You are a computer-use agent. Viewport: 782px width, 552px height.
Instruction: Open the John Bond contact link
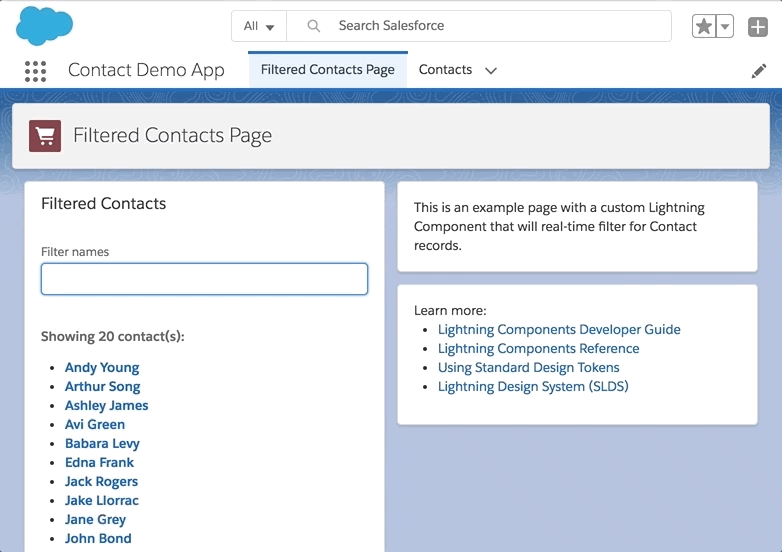click(98, 539)
